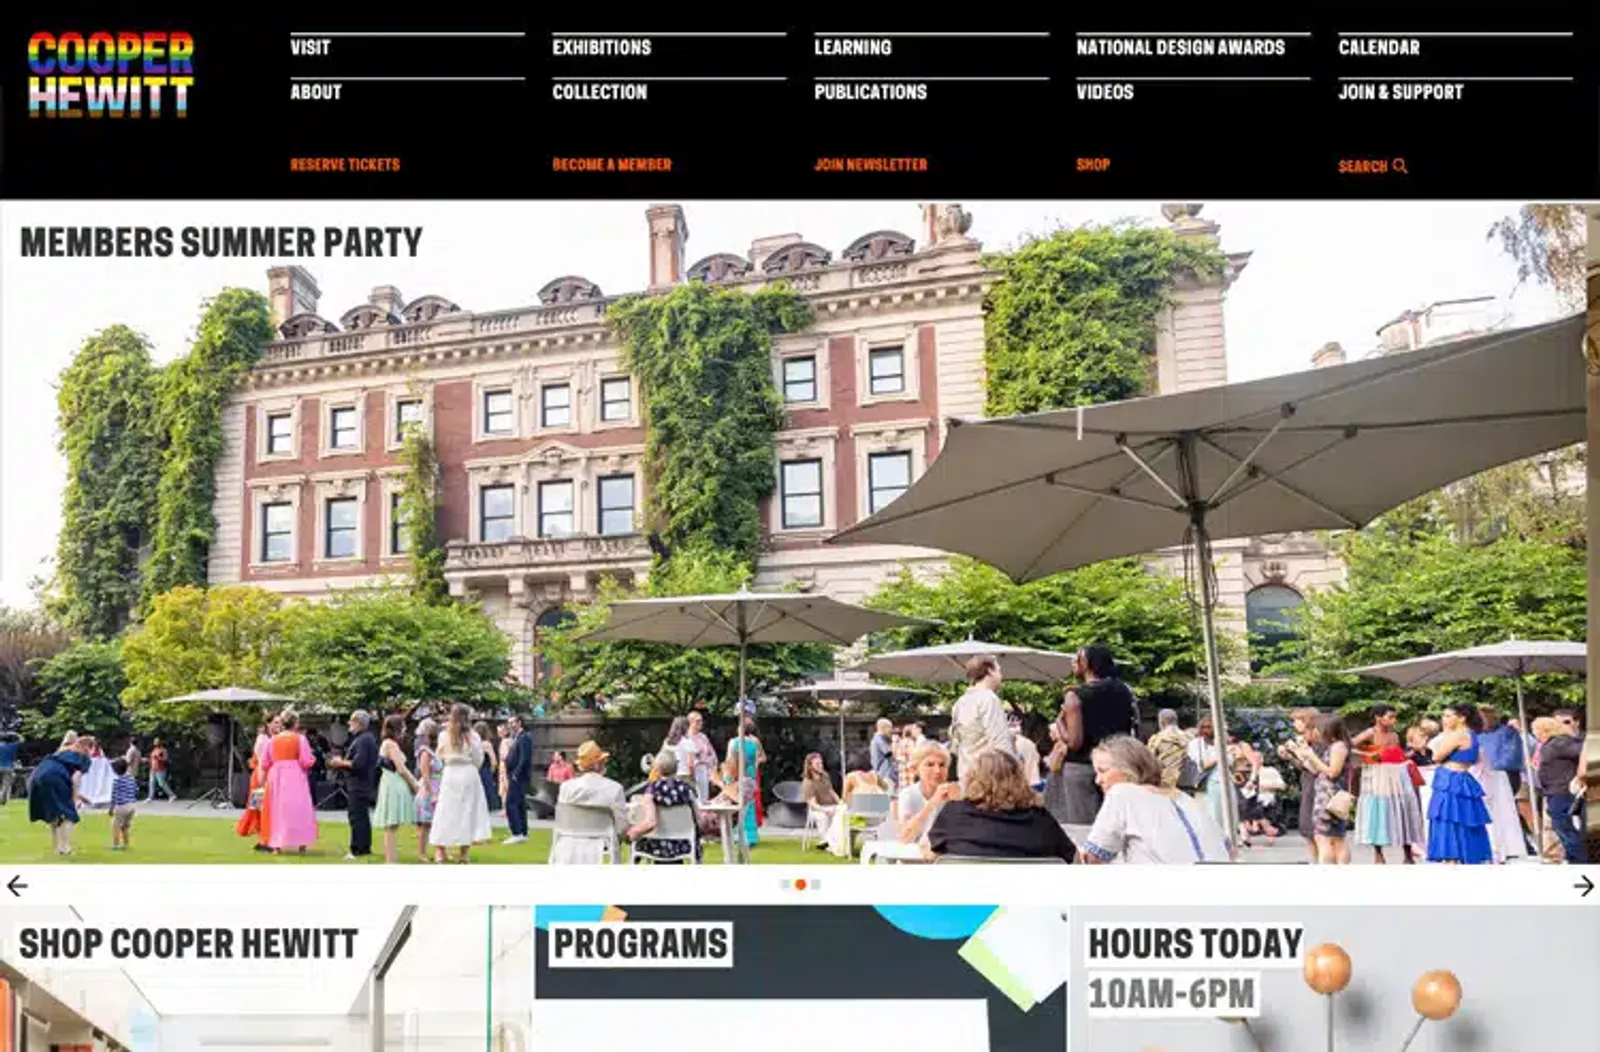Screen dimensions: 1600x1052
Task: Go to National Design Awards
Action: pyautogui.click(x=1181, y=47)
